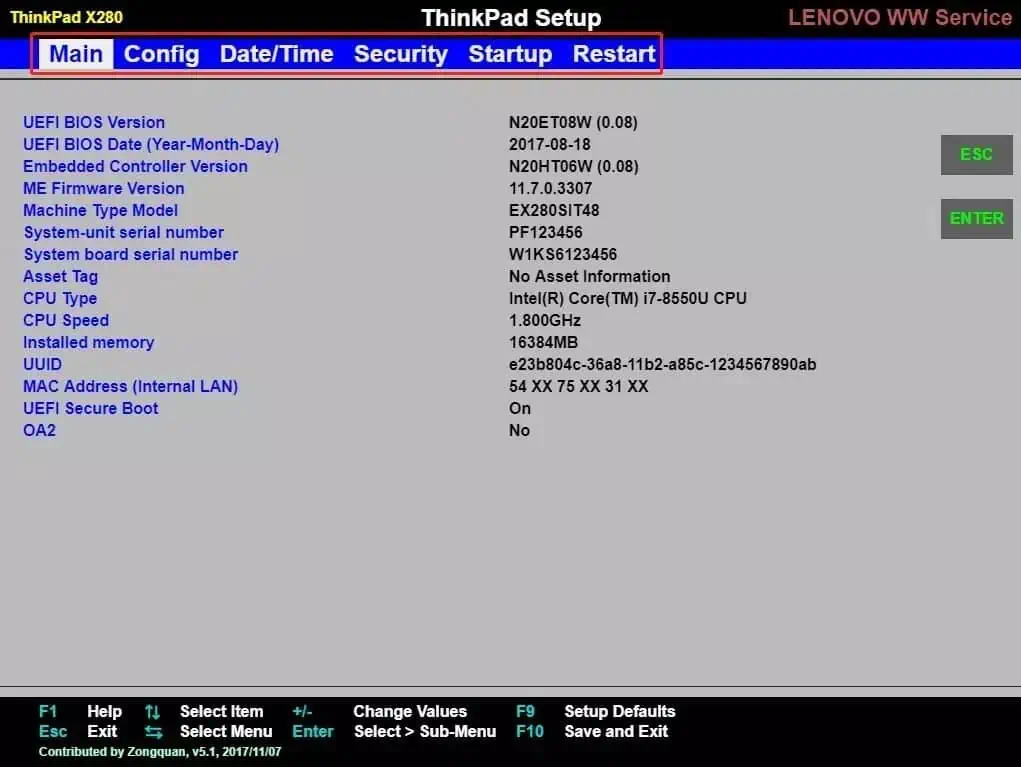Open the Config tab
Viewport: 1021px width, 767px height.
tap(161, 54)
